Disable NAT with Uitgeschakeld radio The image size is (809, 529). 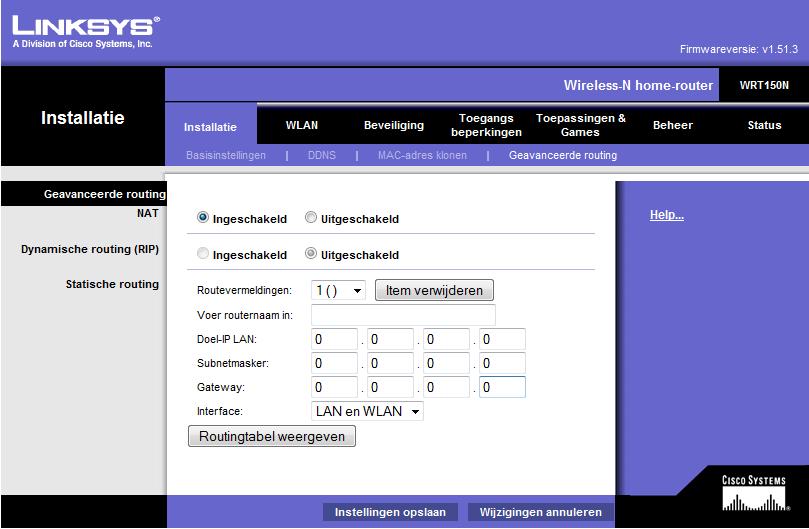point(311,218)
